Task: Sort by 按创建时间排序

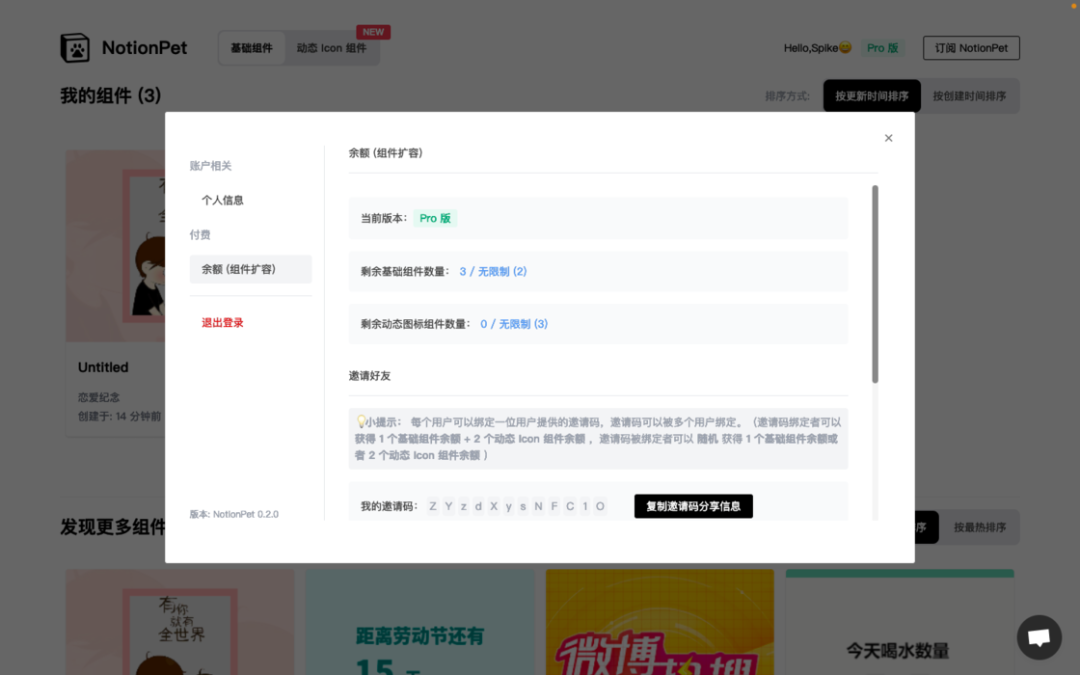Action: (x=969, y=96)
